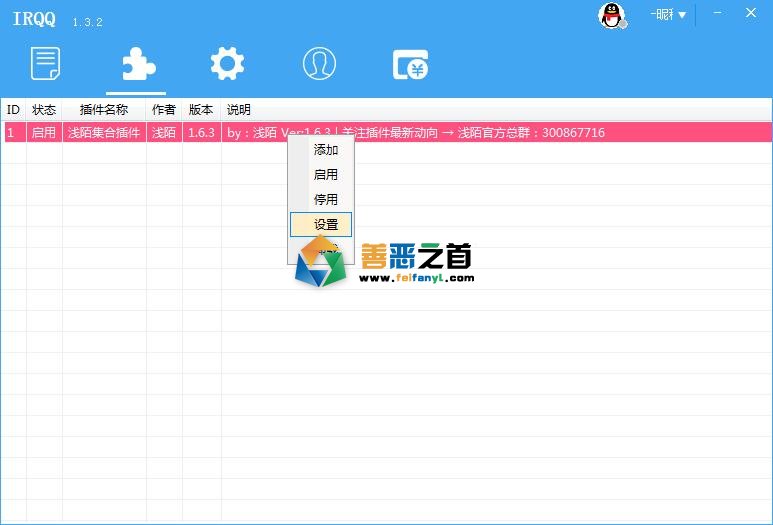
Task: Minimize the IRQQ window
Action: point(717,13)
